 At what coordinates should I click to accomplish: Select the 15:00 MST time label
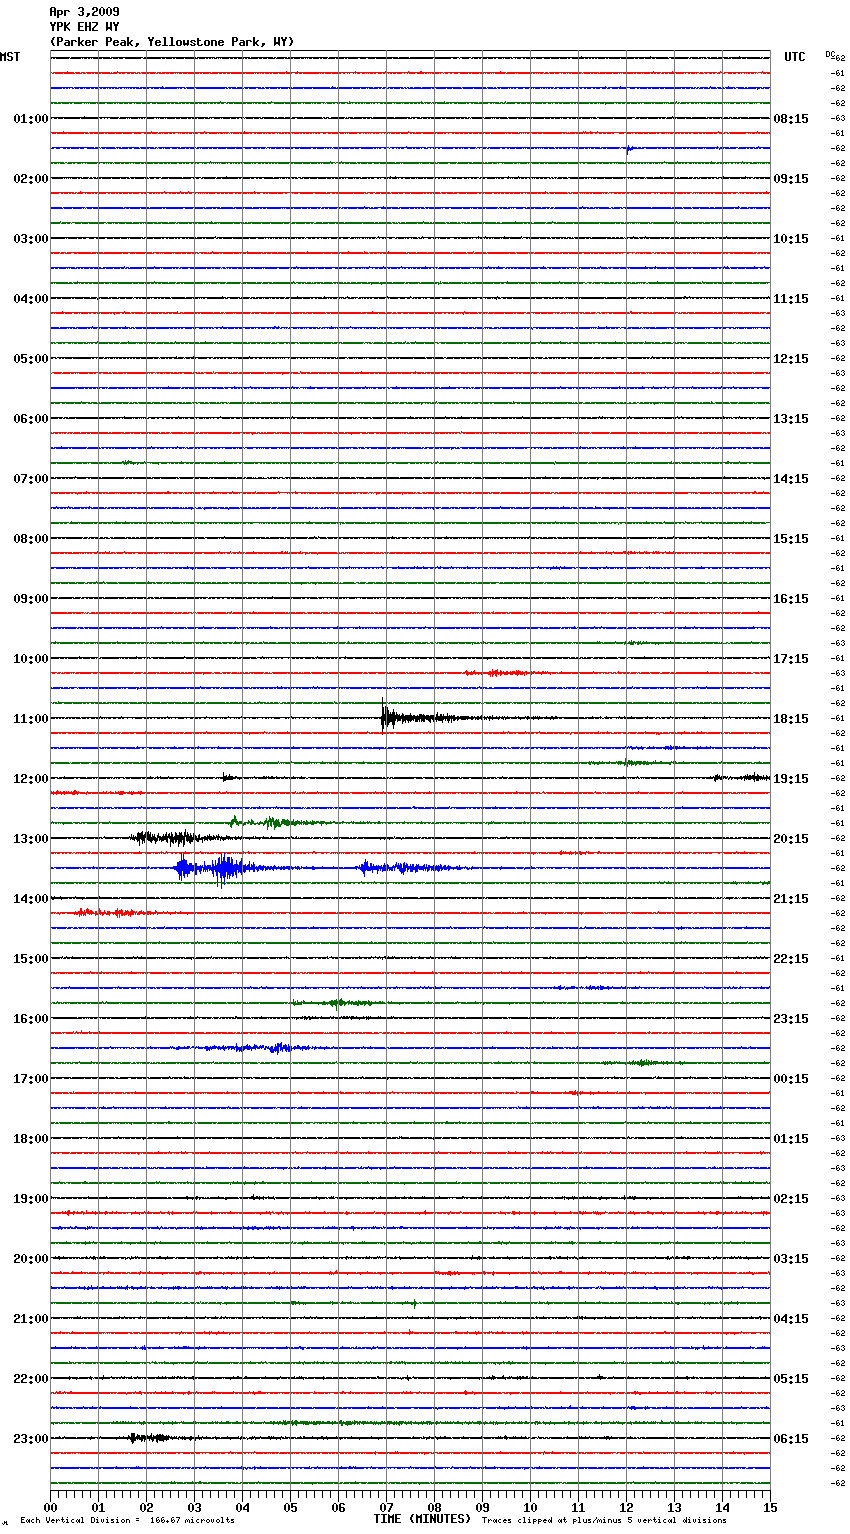[x=31, y=959]
